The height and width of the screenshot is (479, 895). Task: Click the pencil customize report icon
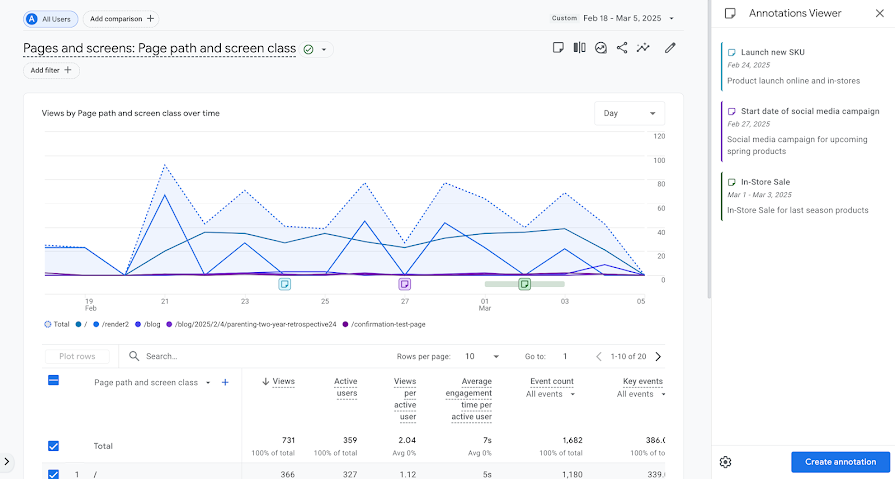click(670, 48)
